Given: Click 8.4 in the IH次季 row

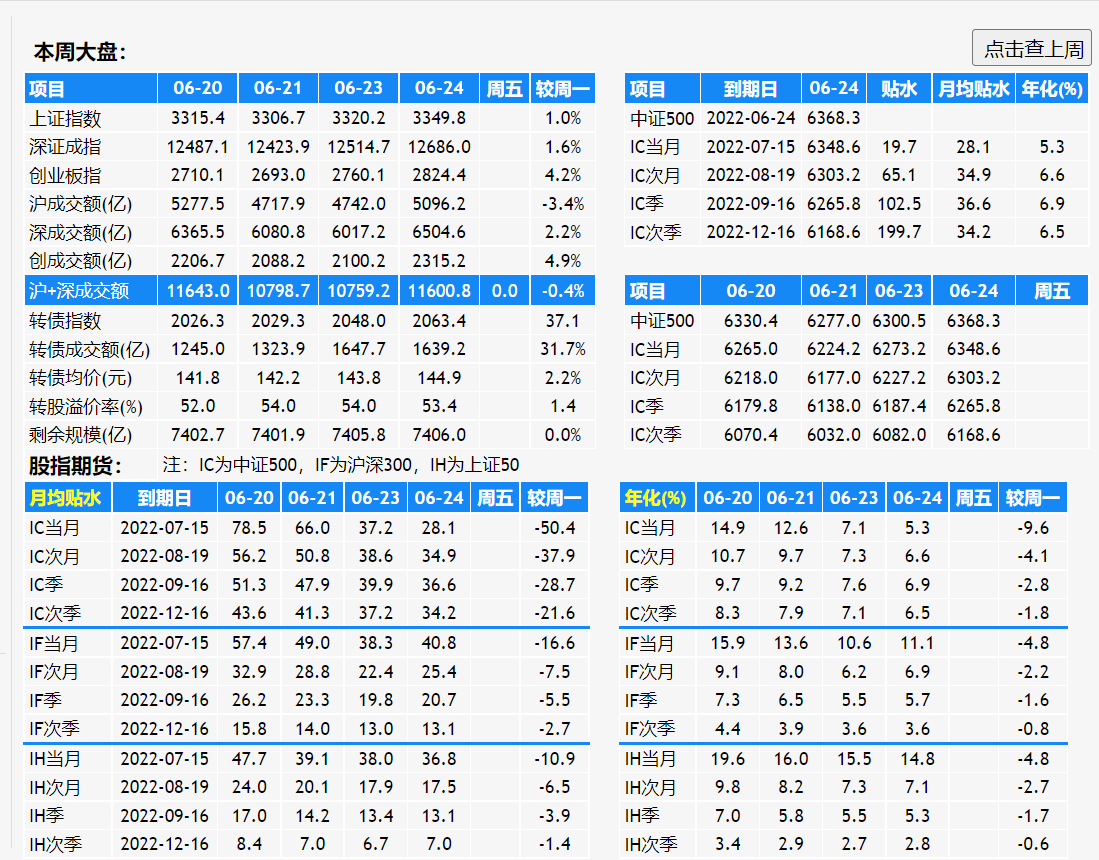Looking at the screenshot, I should [249, 844].
